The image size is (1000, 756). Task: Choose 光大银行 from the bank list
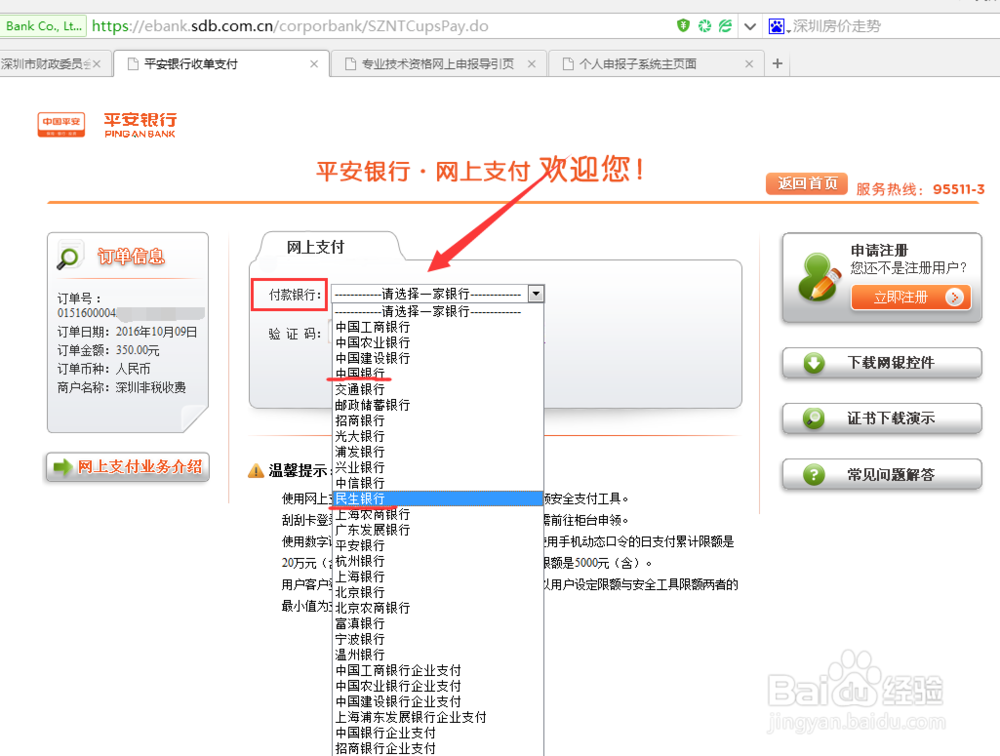[x=438, y=436]
